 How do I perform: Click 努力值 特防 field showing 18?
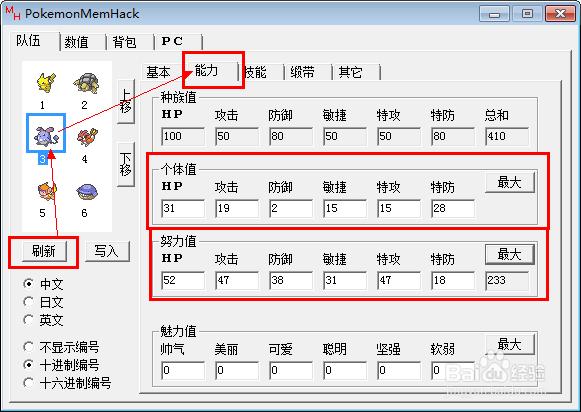[x=453, y=280]
